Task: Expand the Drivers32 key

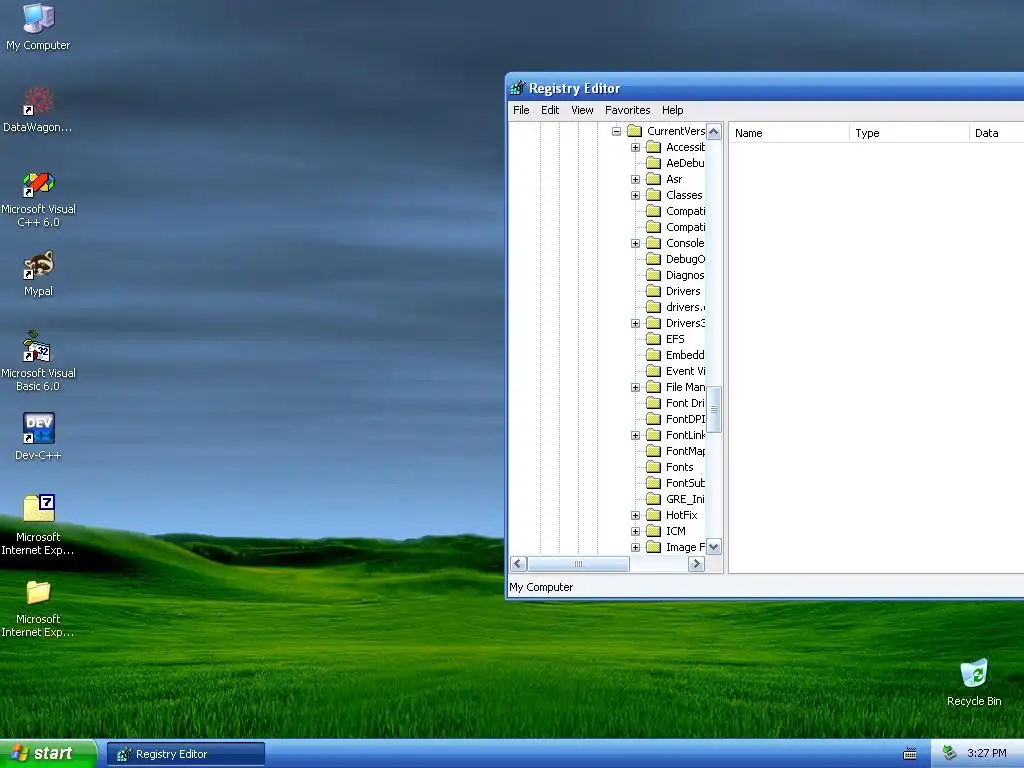Action: 635,323
